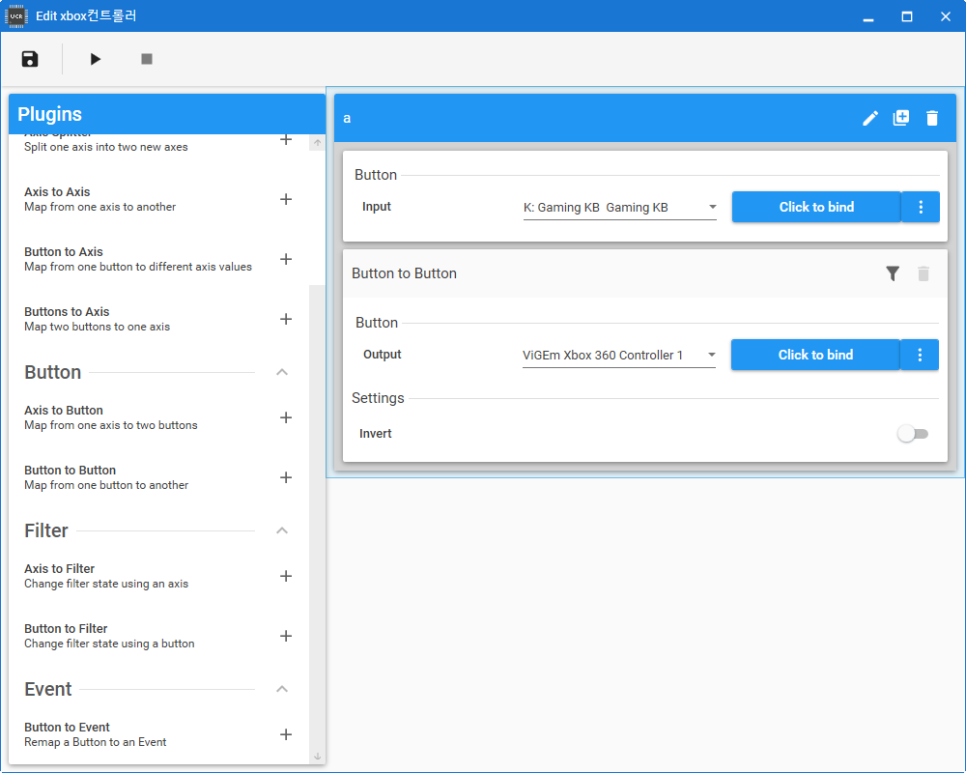Stop the profile with the square icon

pos(147,59)
